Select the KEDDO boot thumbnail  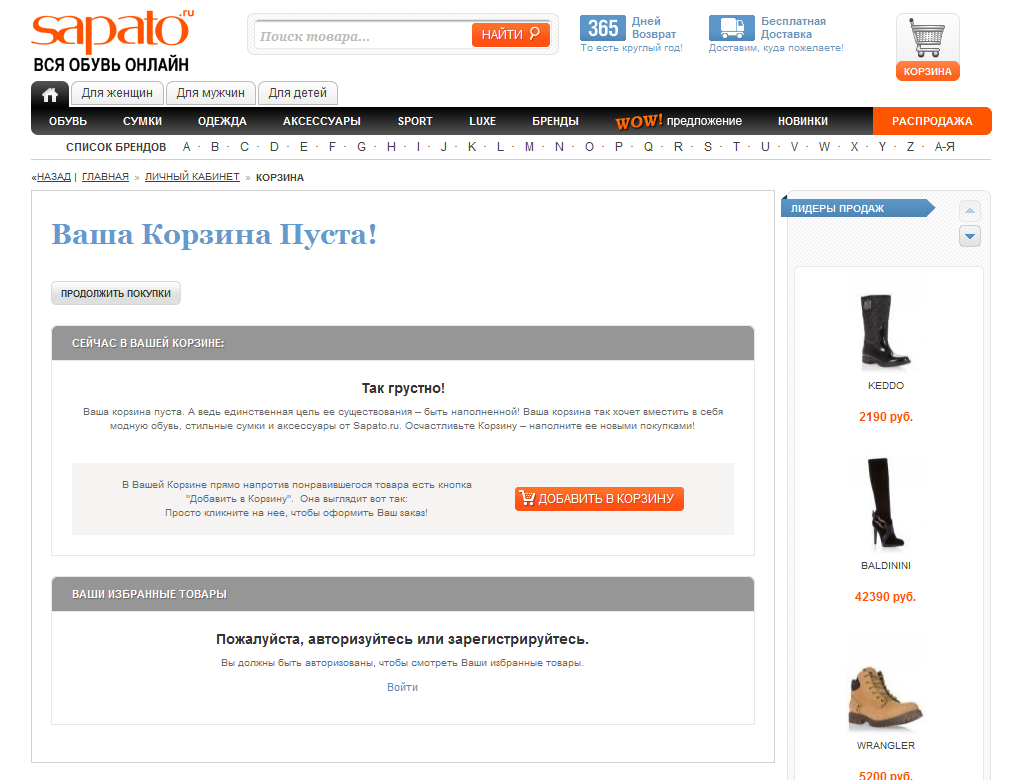tap(885, 332)
